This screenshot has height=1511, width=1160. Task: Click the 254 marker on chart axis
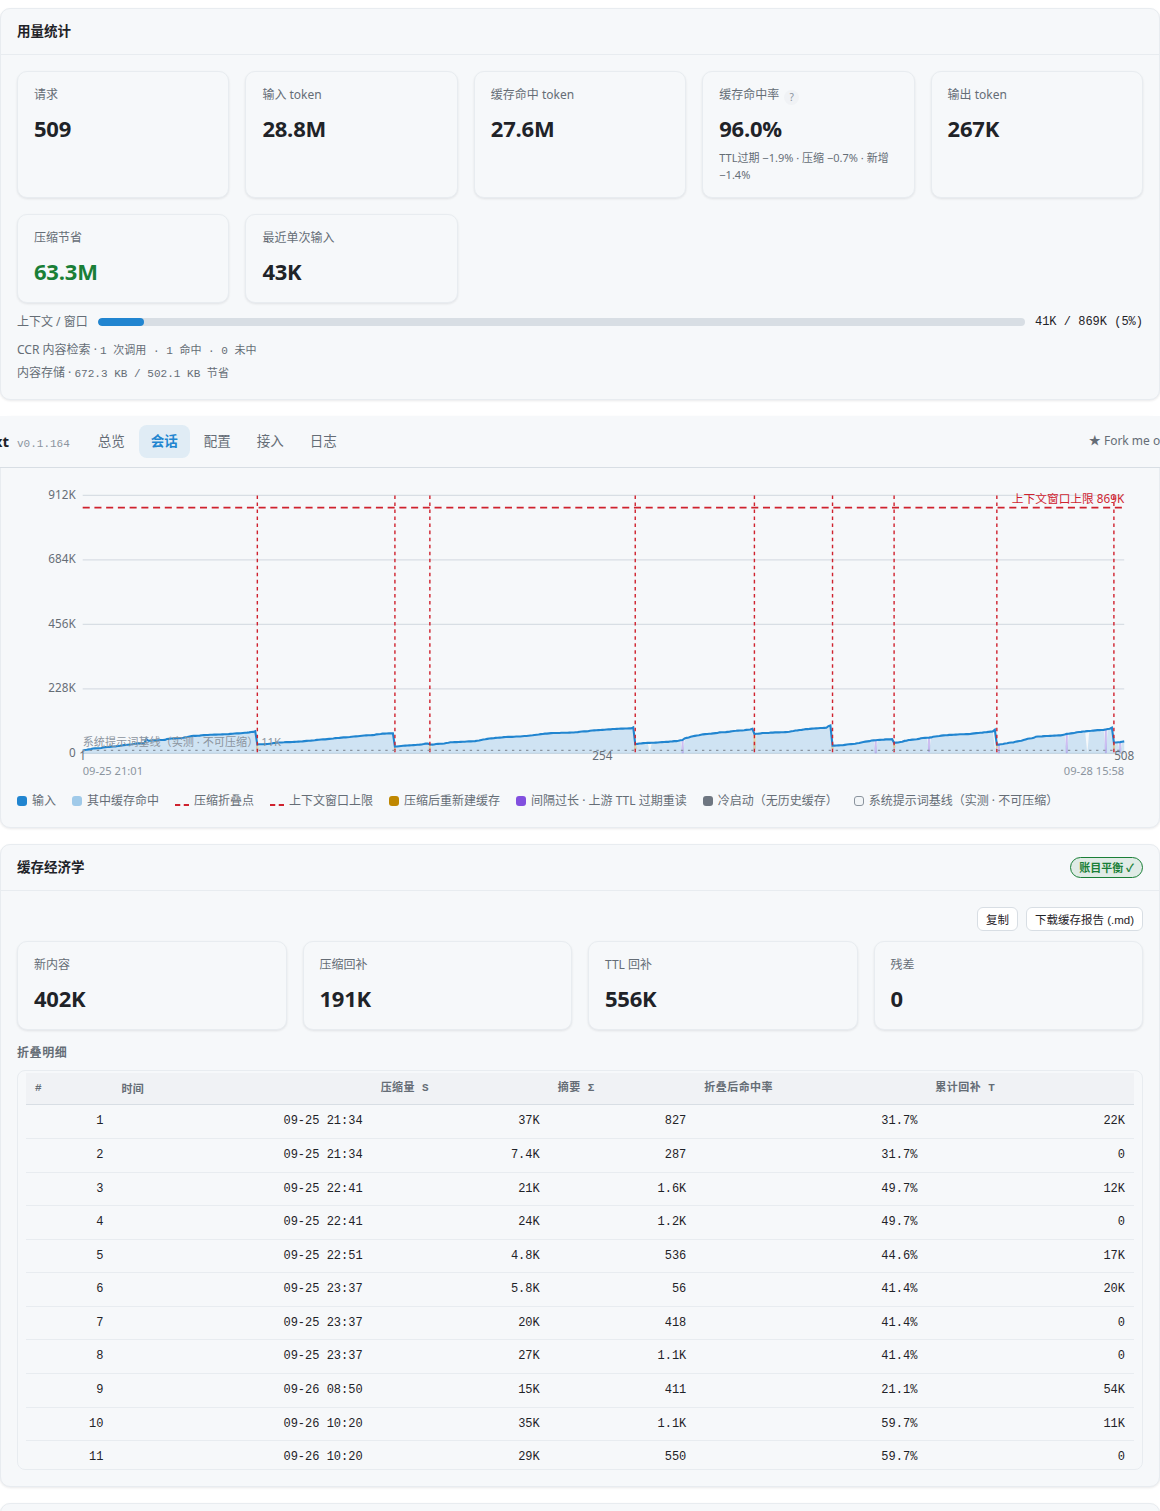[602, 756]
